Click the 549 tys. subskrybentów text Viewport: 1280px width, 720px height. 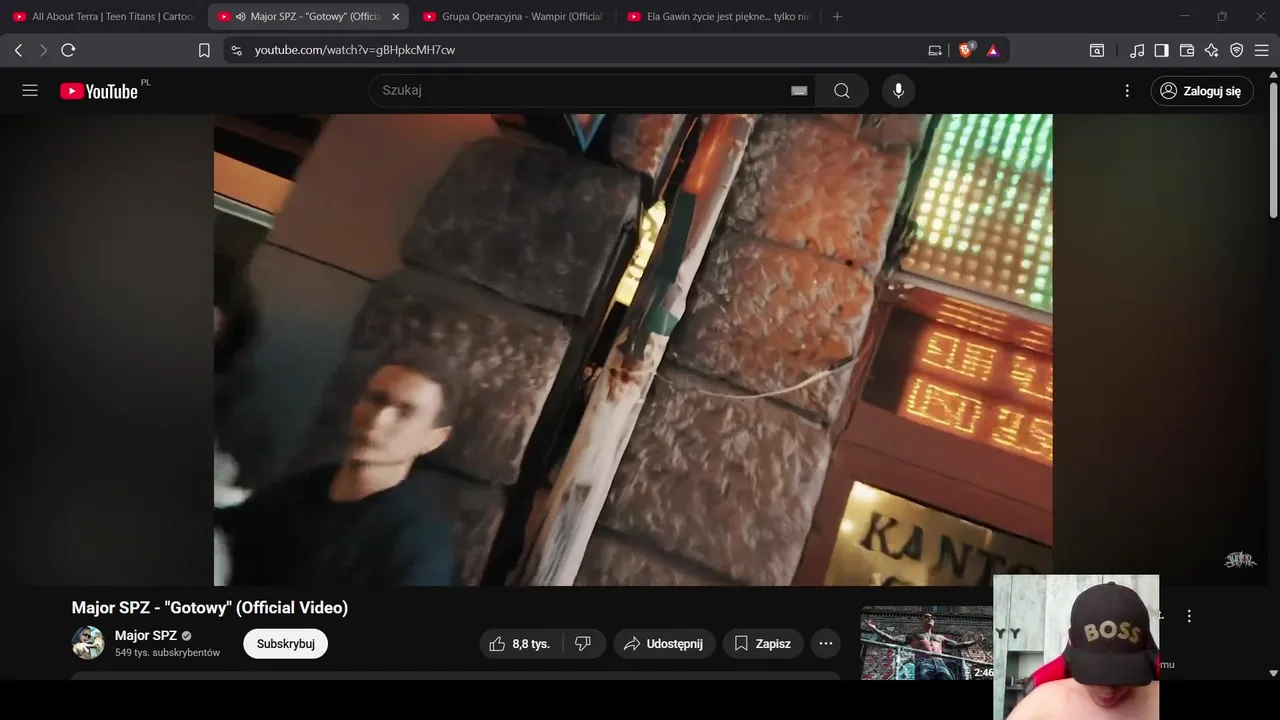click(167, 653)
